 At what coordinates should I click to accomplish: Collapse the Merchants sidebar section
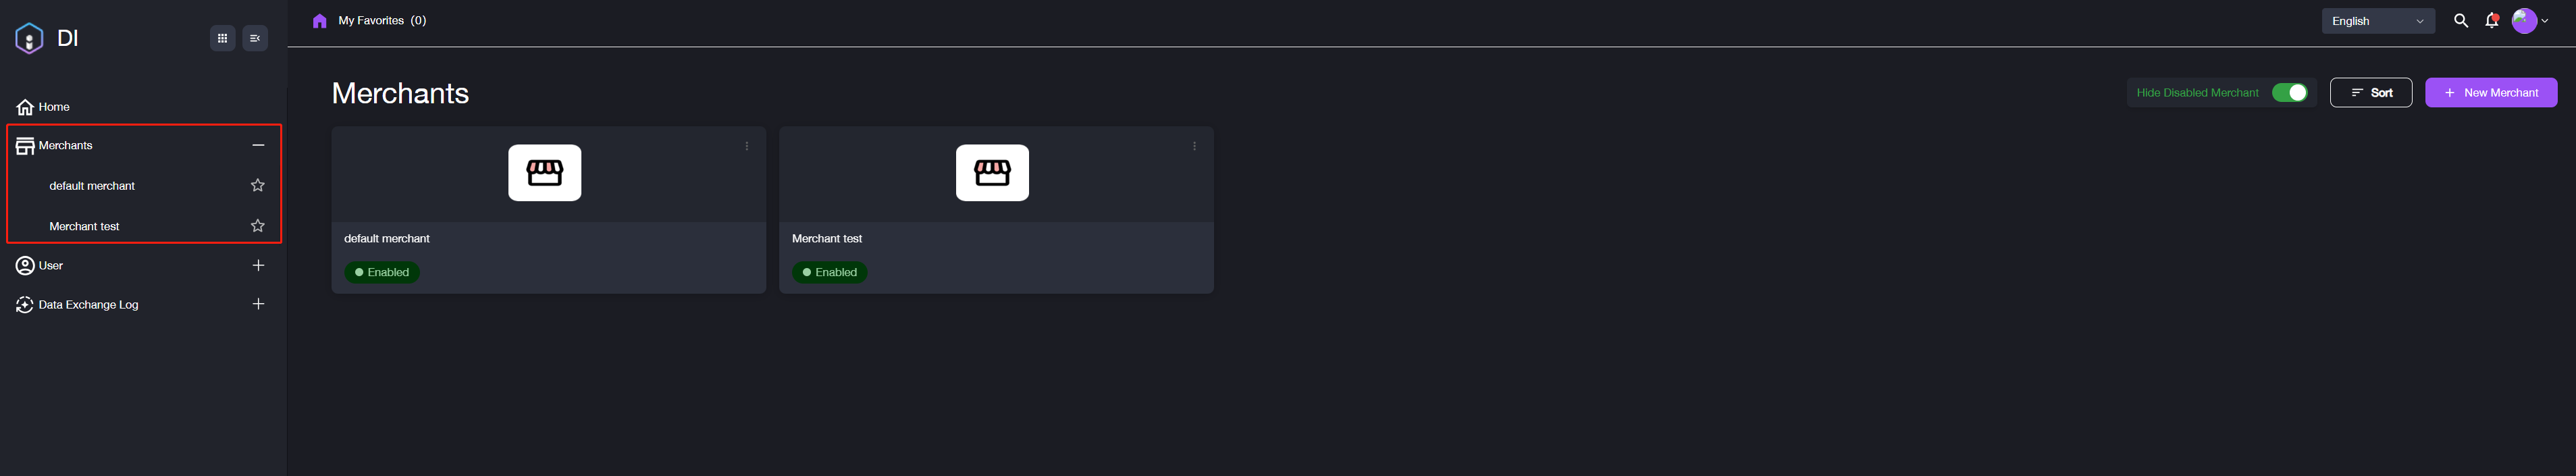258,146
